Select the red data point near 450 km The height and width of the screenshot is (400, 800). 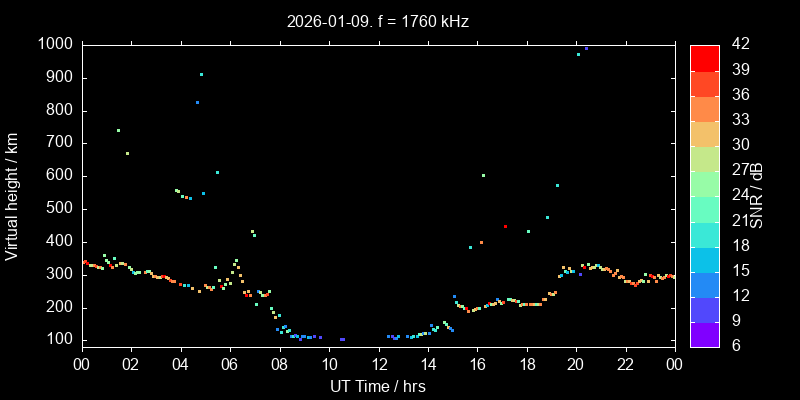[506, 226]
